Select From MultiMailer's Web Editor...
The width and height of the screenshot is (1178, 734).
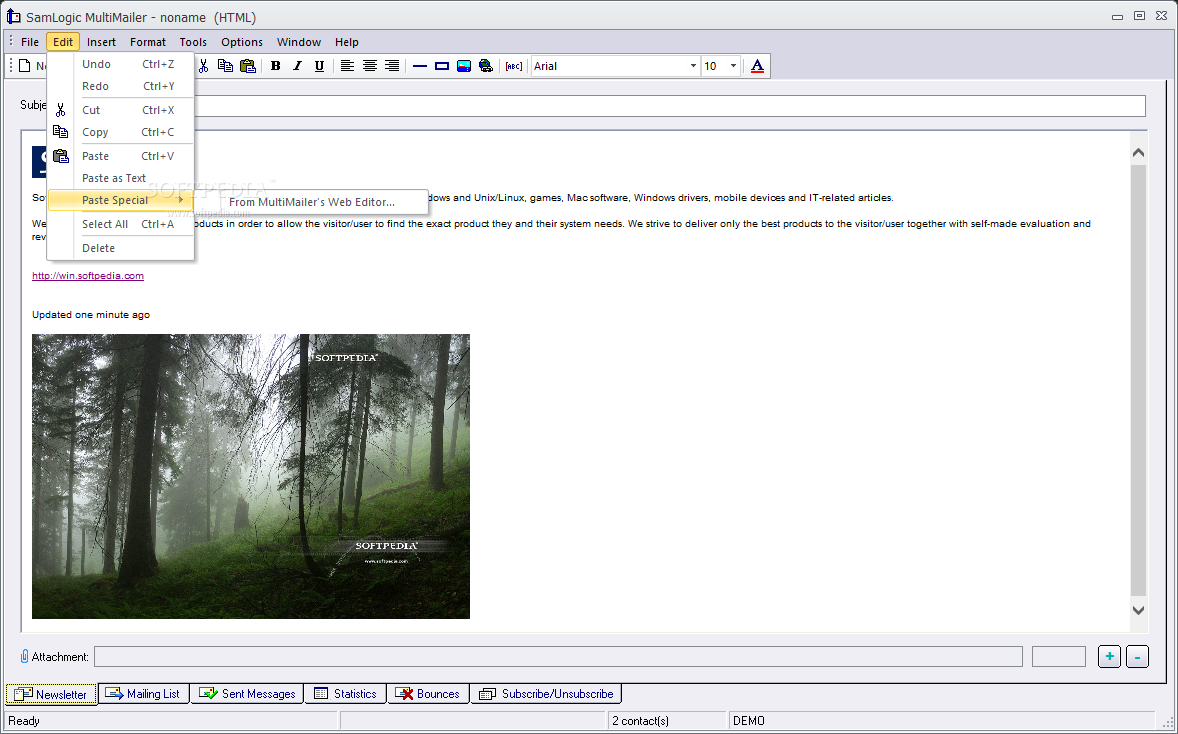click(312, 202)
